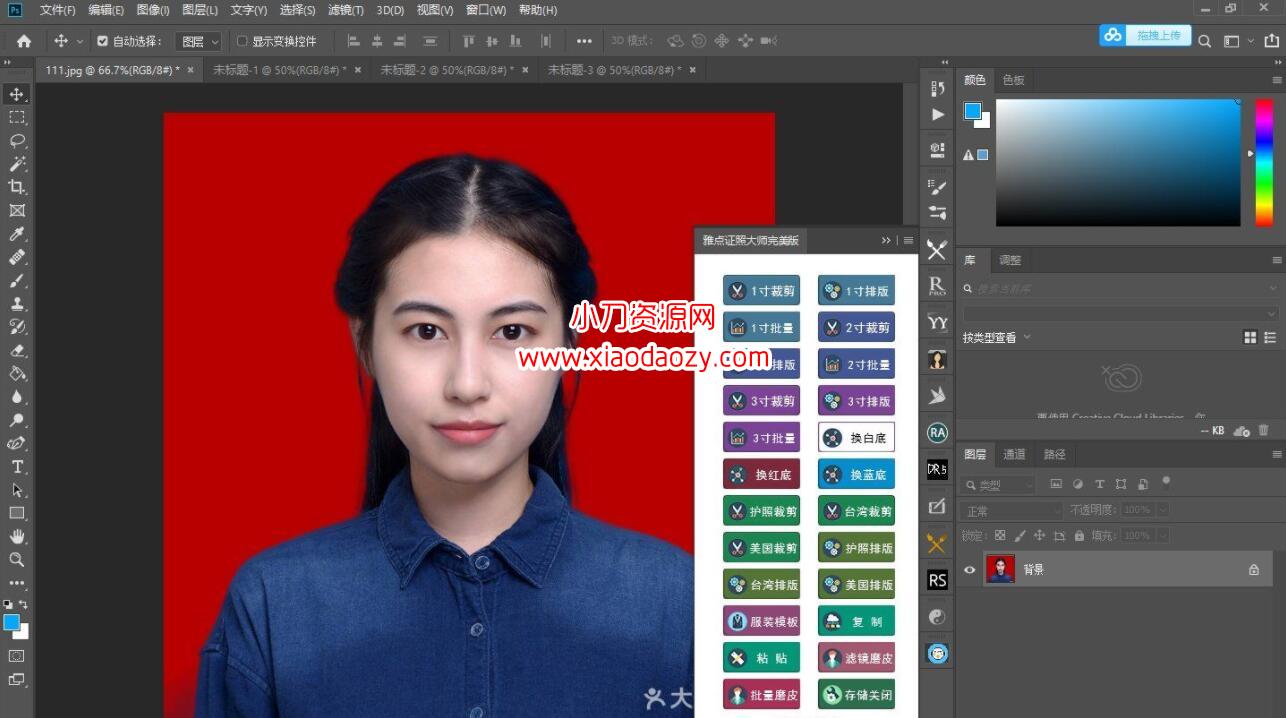Select the Clone Stamp tool
Viewport: 1286px width, 718px height.
pos(17,304)
